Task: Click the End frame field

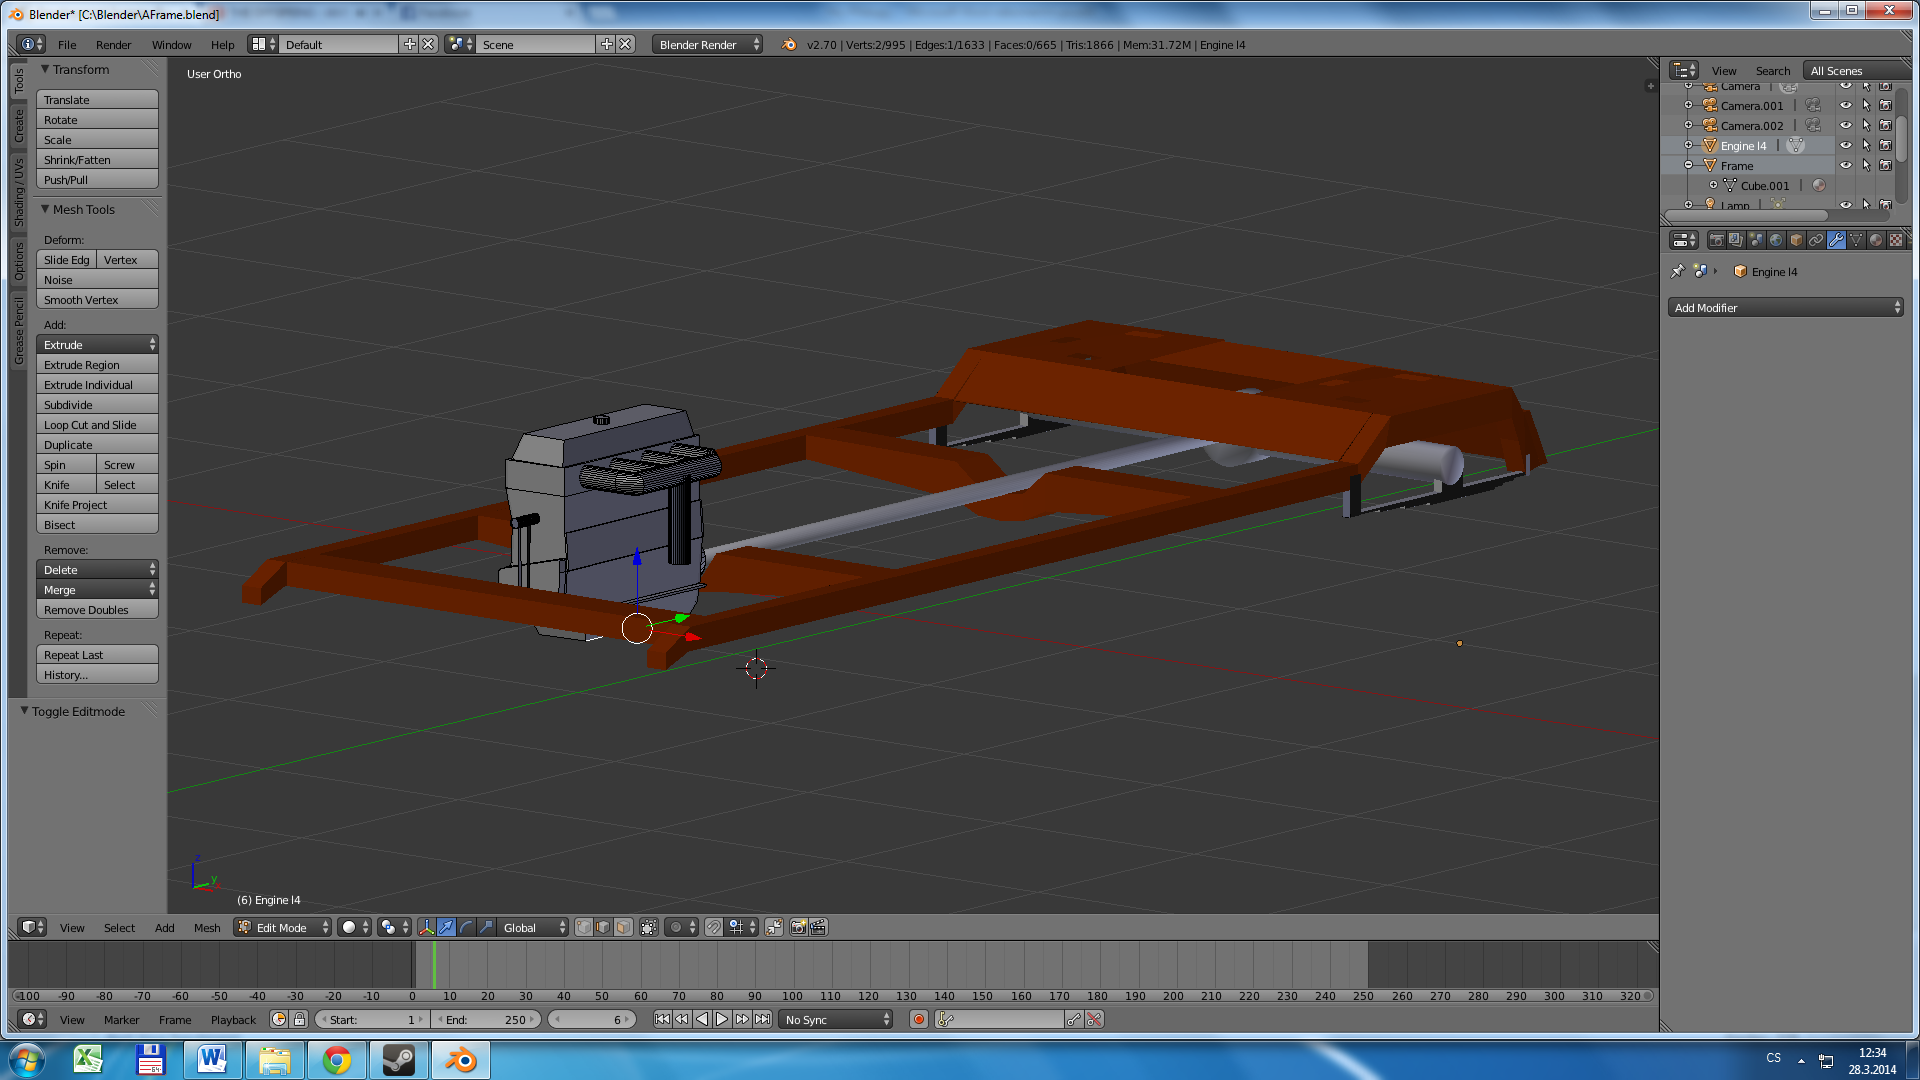Action: click(487, 1020)
